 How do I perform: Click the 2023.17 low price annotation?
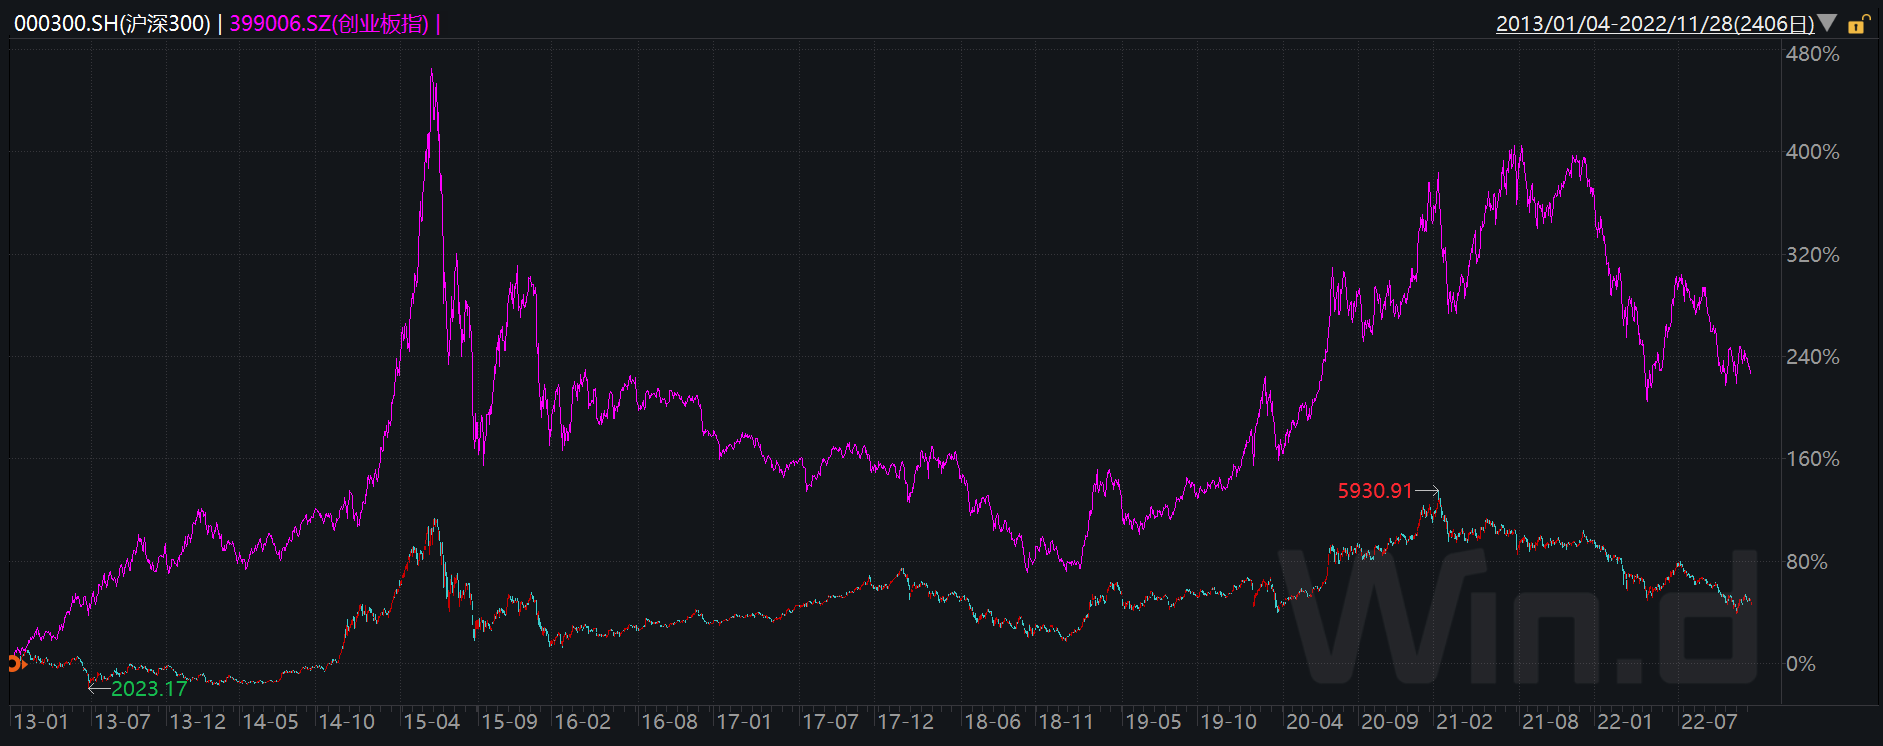pos(149,689)
